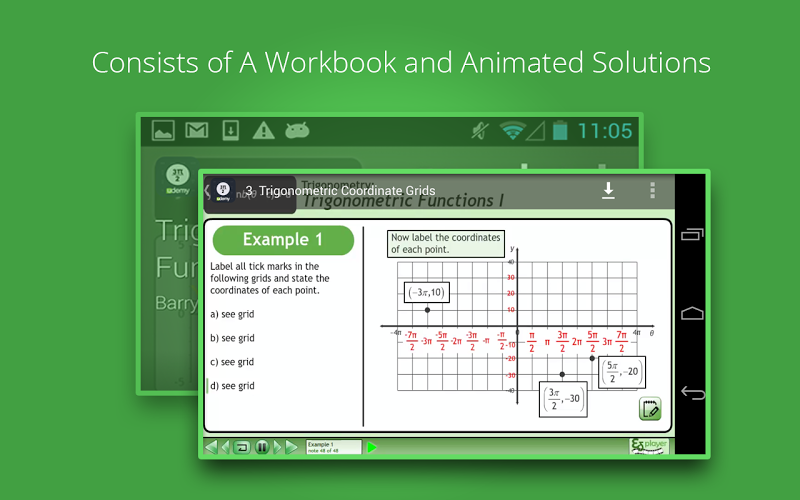Tap the Android home button
Viewport: 800px width, 500px height.
click(692, 313)
